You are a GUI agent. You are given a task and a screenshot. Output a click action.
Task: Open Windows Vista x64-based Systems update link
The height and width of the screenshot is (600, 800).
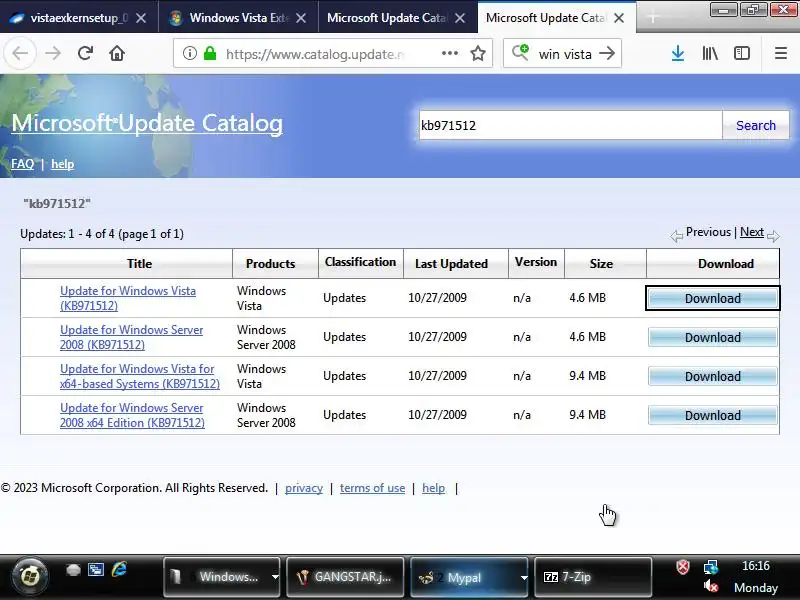(x=140, y=376)
